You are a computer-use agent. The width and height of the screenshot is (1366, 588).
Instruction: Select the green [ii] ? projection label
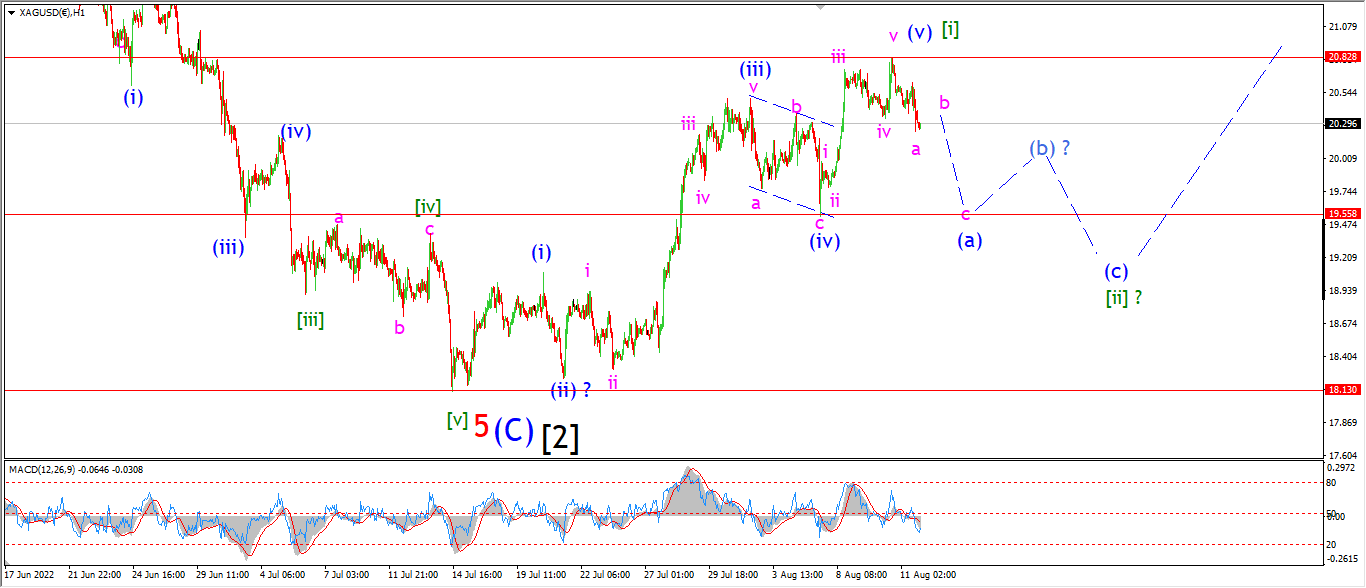click(1124, 297)
